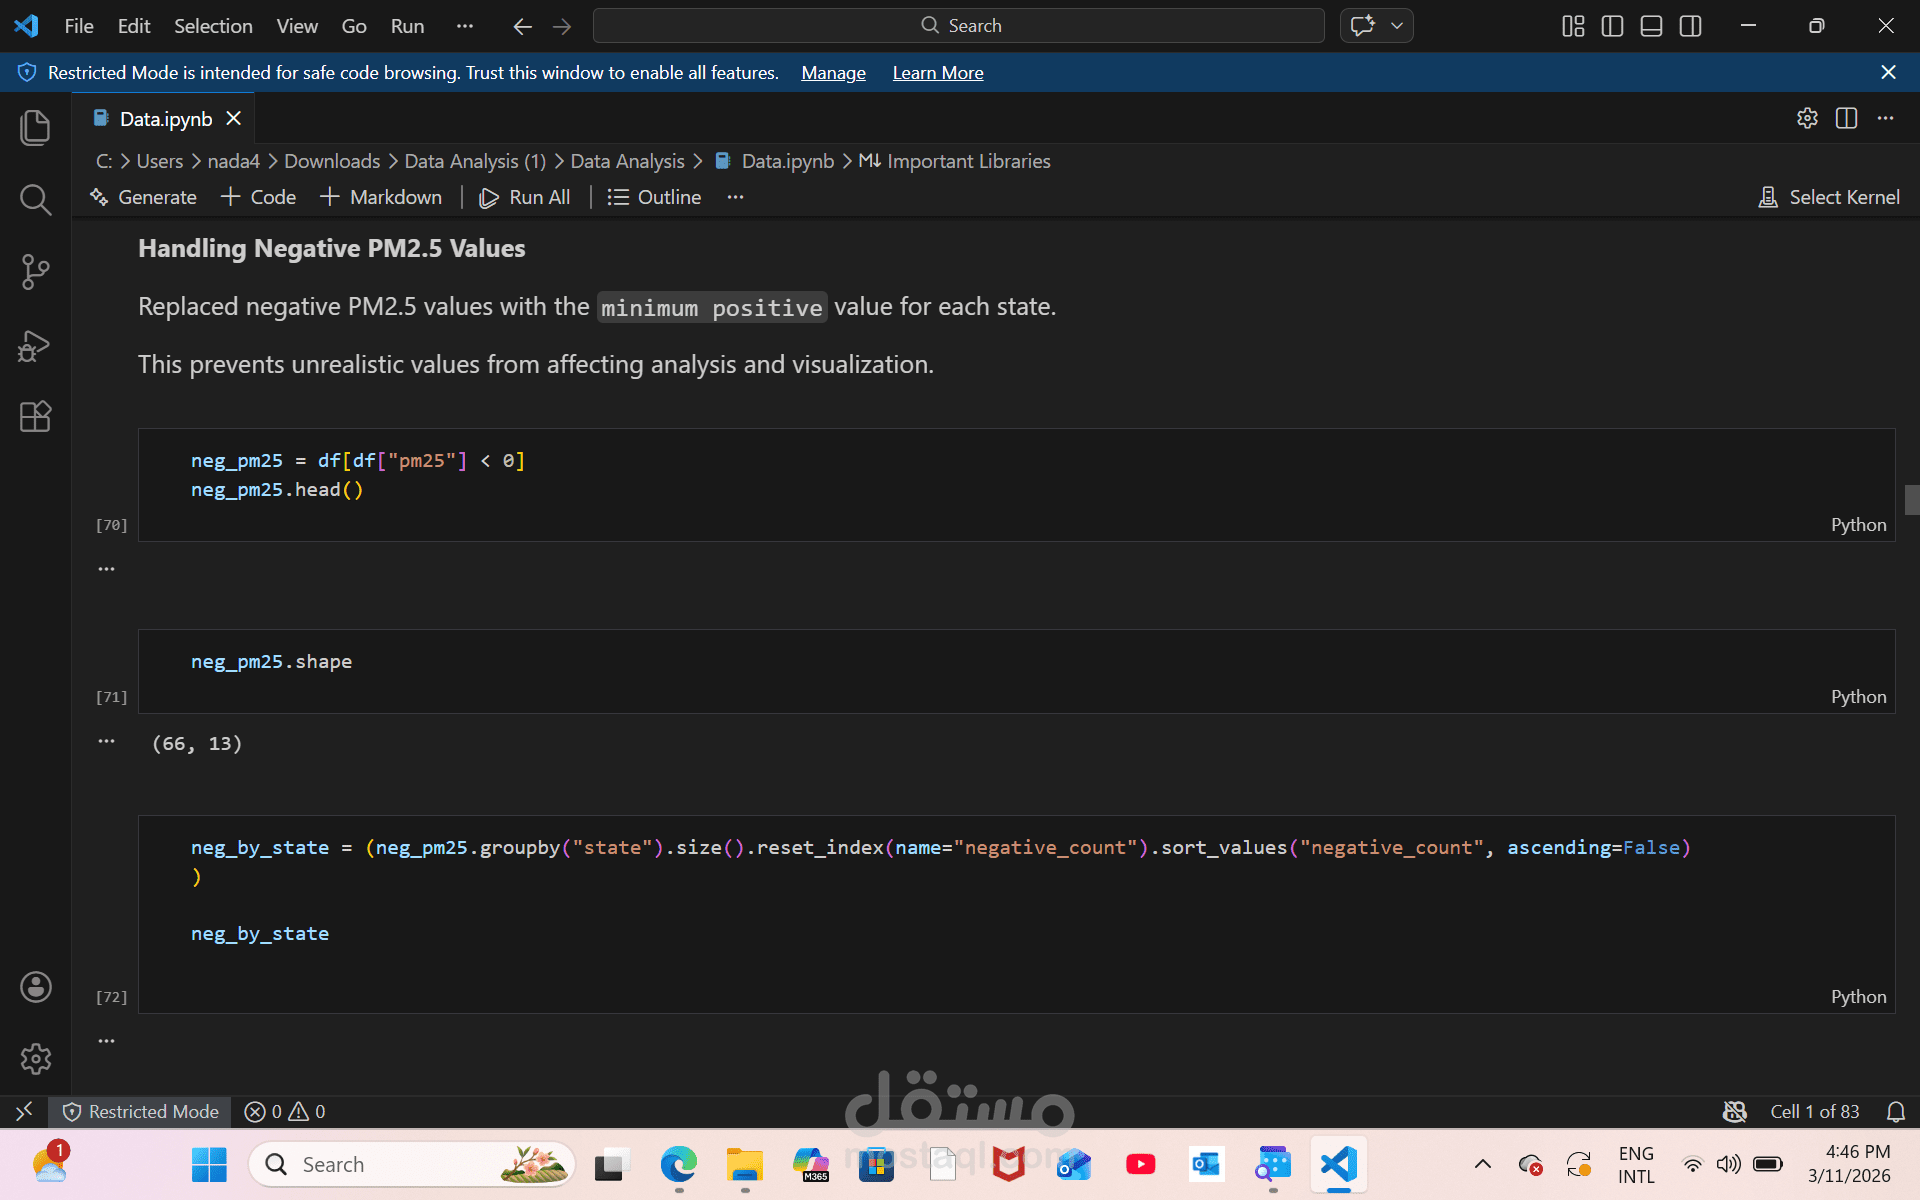Expand the collapsed output of cell 70
Image resolution: width=1920 pixels, height=1200 pixels.
point(106,569)
